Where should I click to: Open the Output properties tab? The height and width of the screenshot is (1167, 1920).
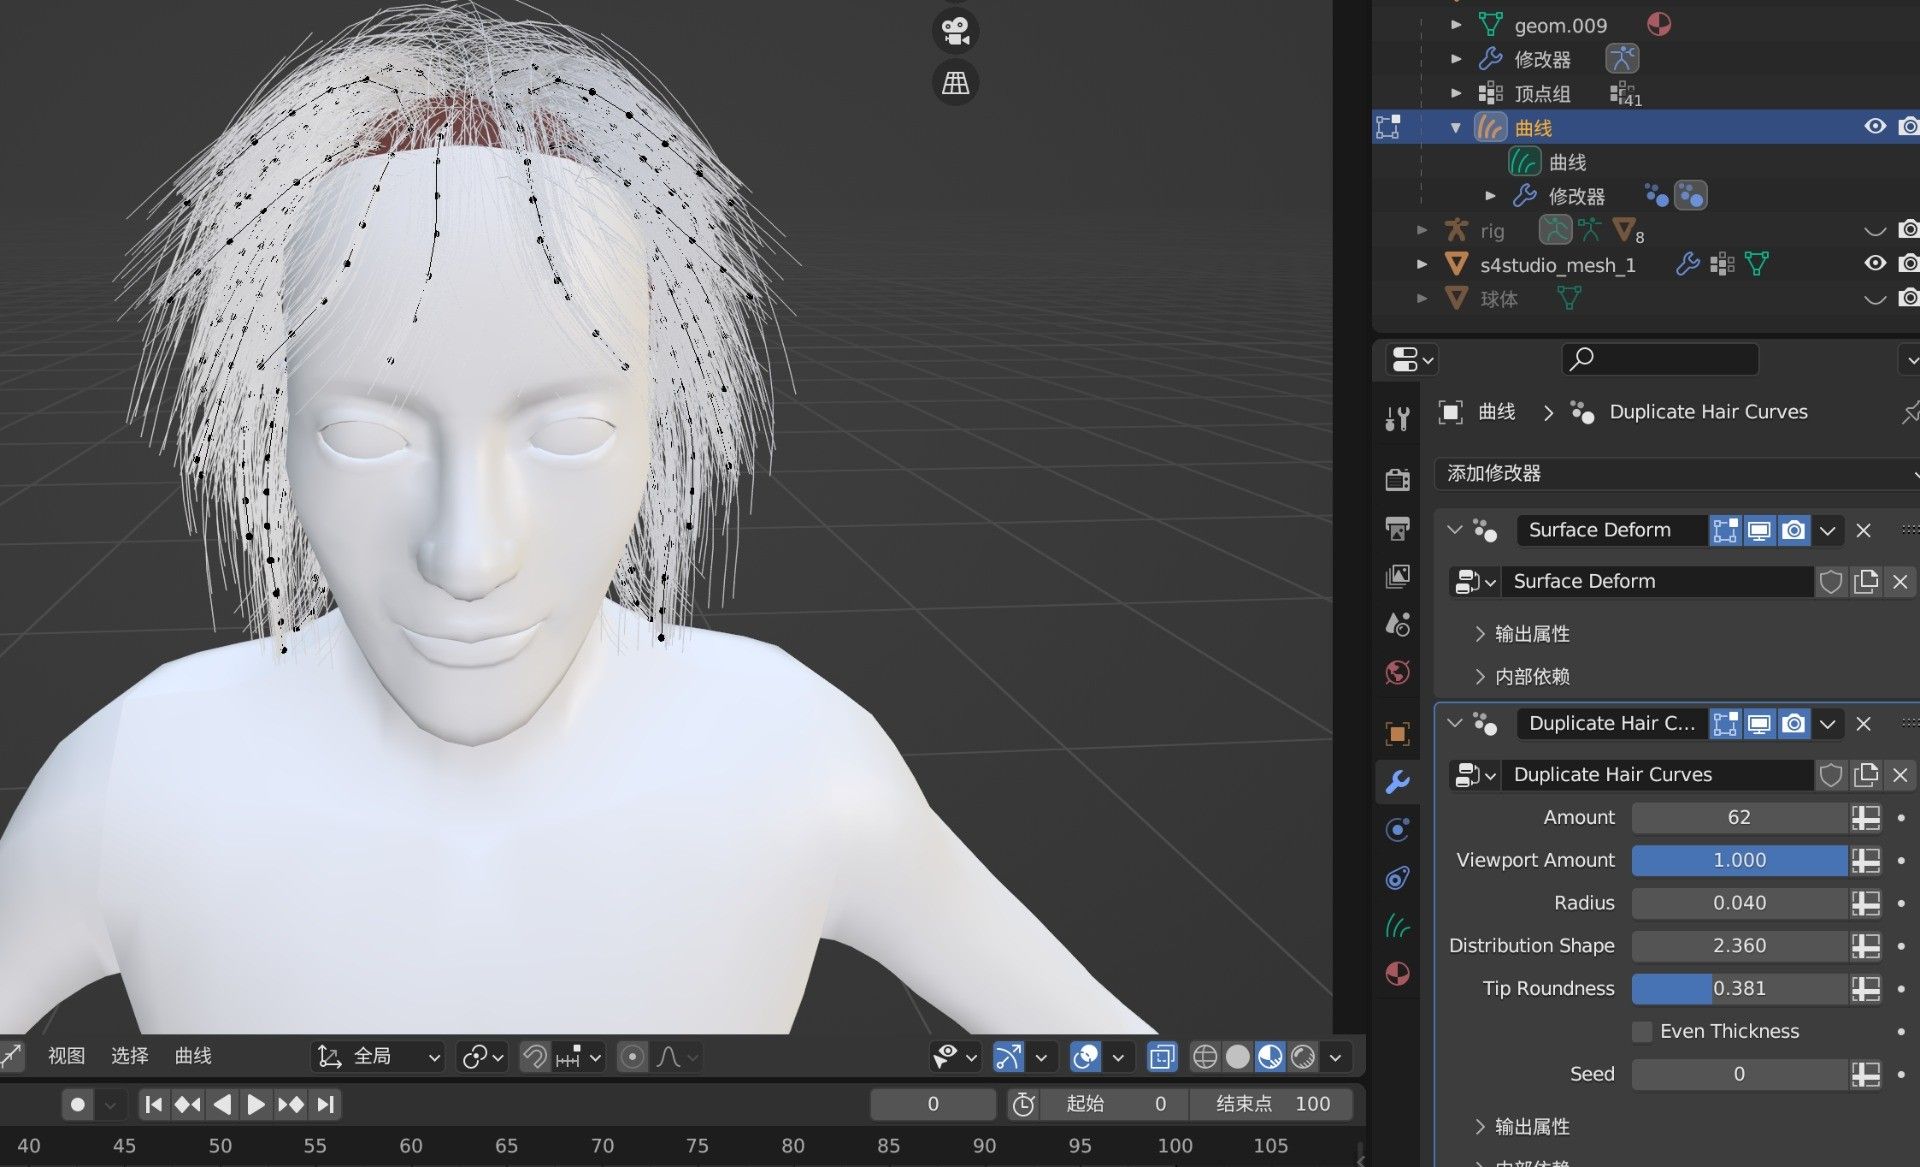coord(1397,527)
